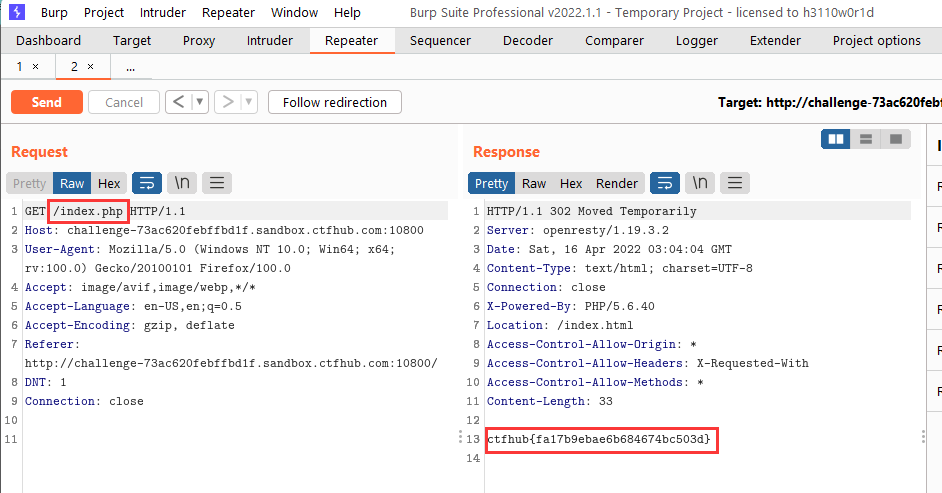Close Repeater request tab 2
The width and height of the screenshot is (942, 493).
(x=91, y=67)
